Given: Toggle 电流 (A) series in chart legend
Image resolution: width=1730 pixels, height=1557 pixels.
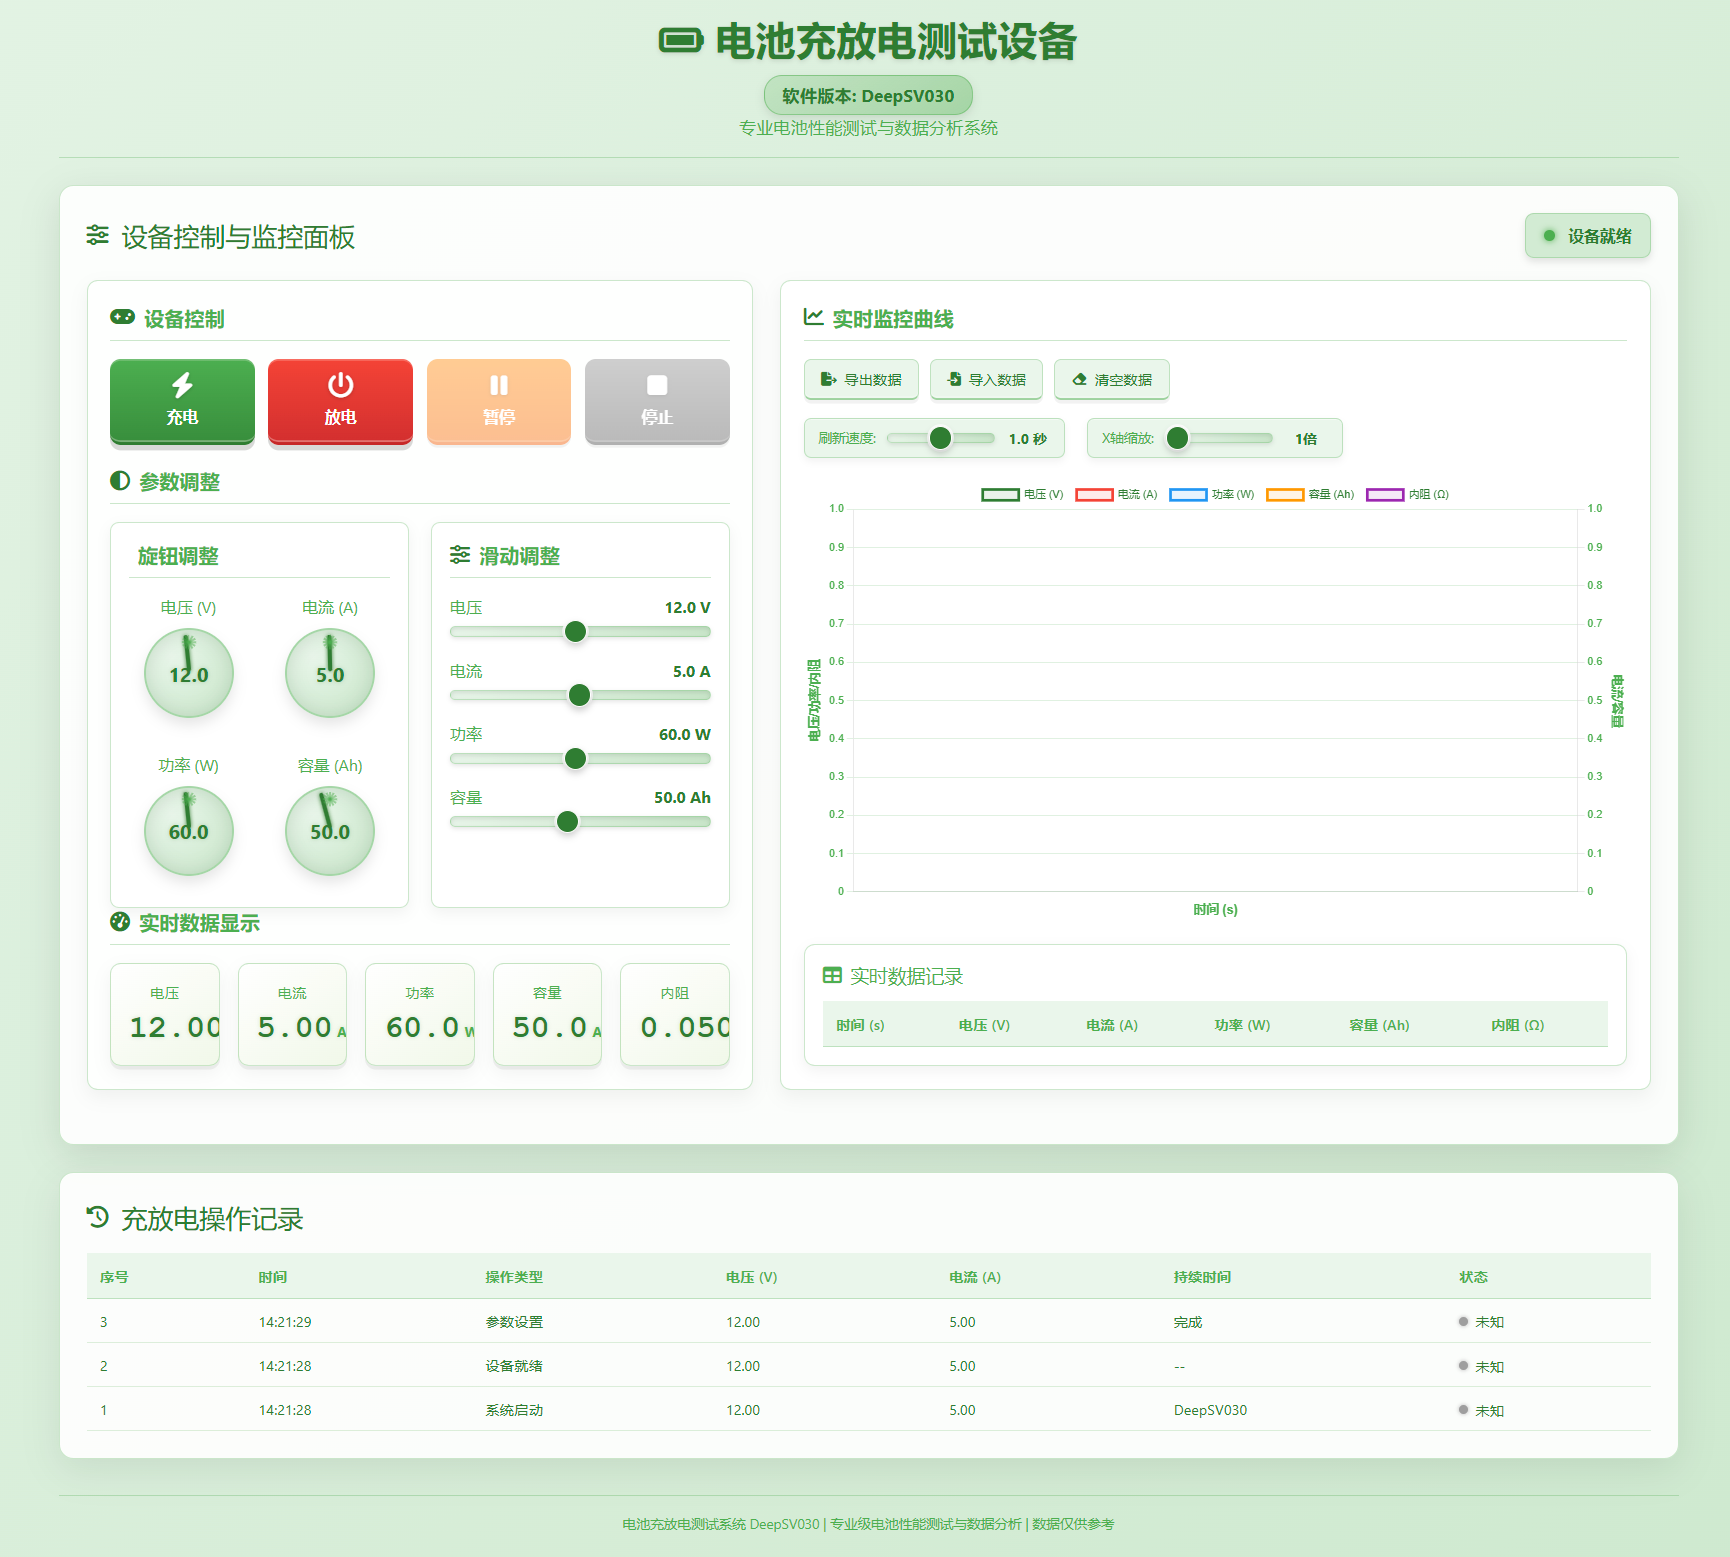Looking at the screenshot, I should point(1116,494).
